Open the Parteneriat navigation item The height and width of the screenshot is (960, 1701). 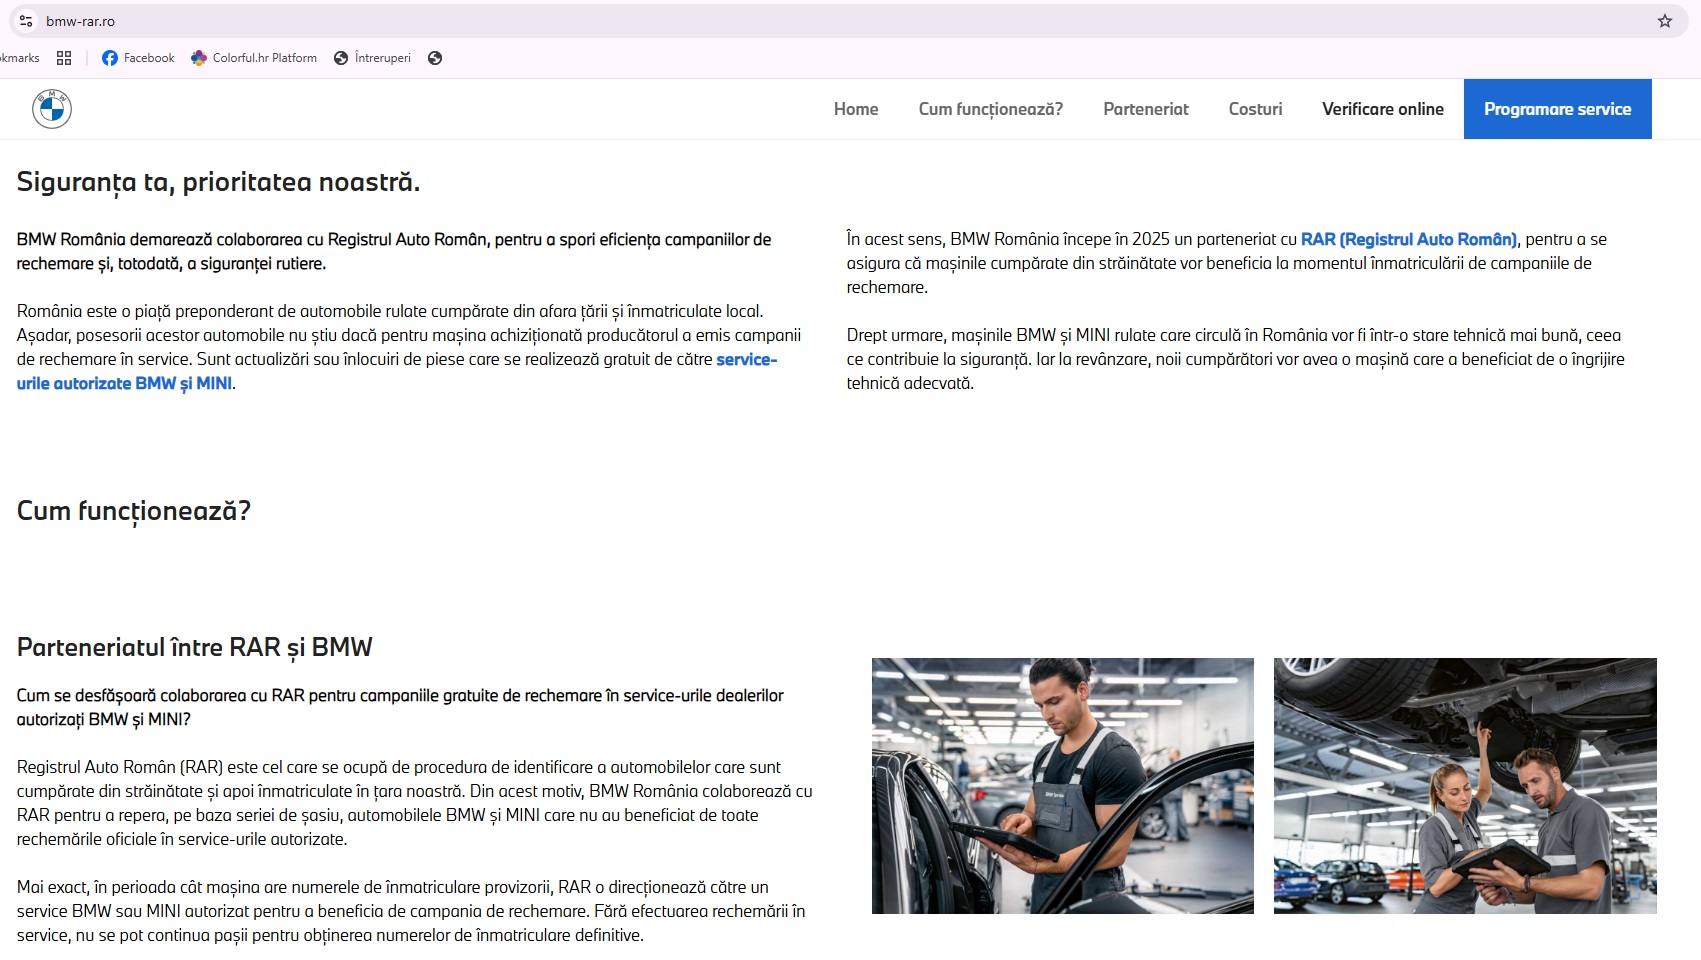tap(1145, 109)
